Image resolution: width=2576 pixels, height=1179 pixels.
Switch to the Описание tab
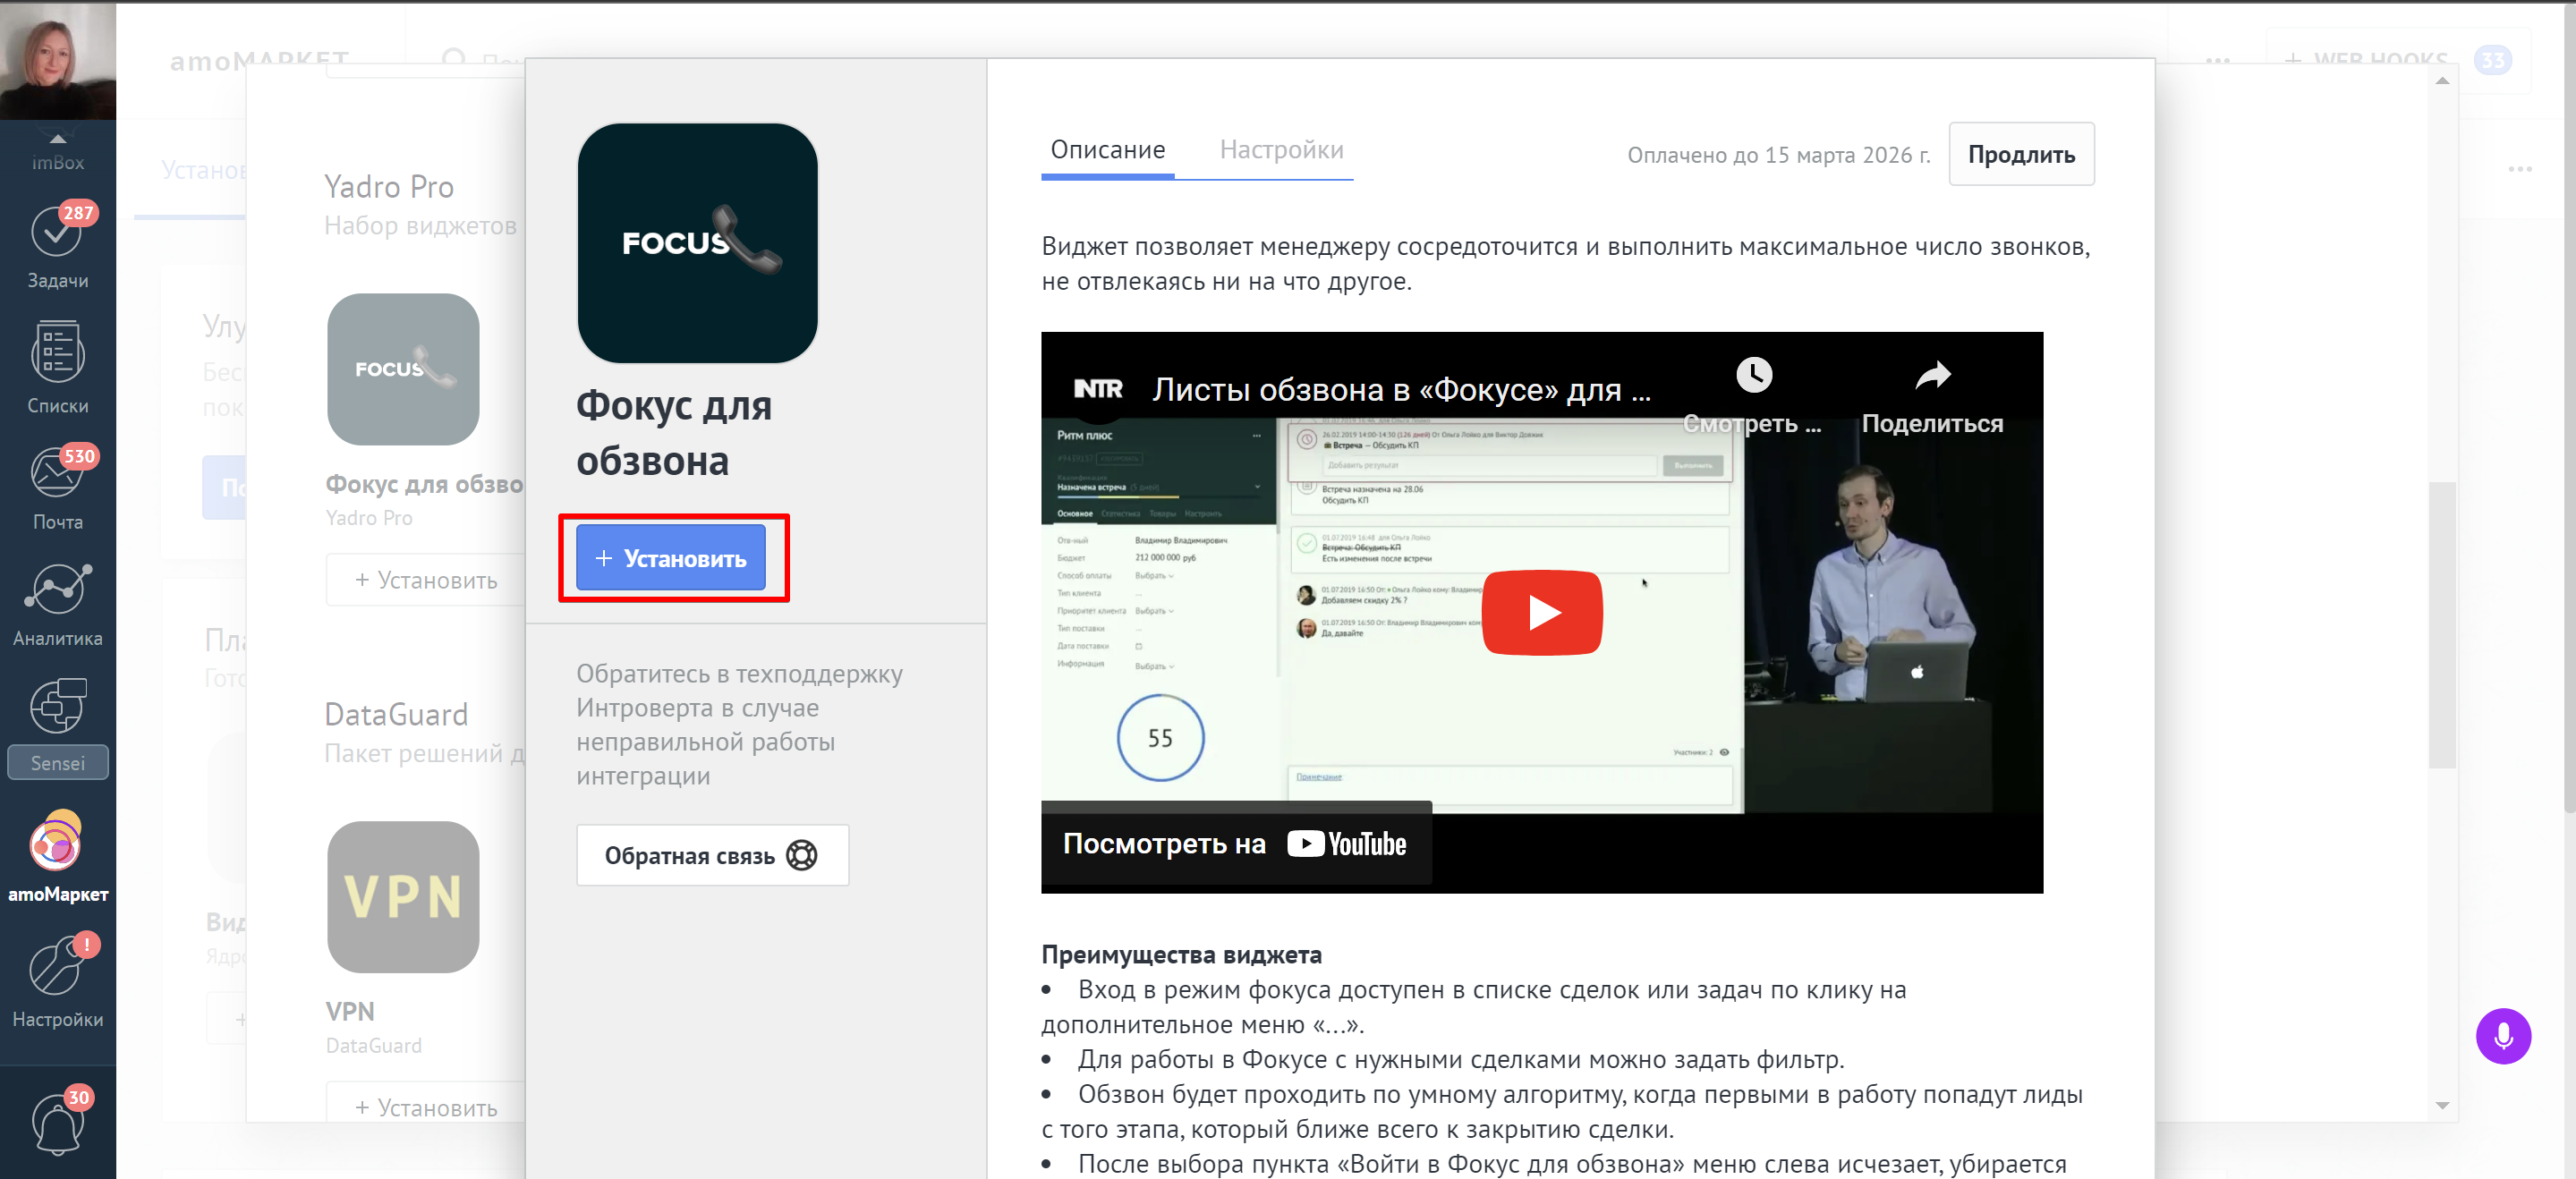pos(1107,151)
